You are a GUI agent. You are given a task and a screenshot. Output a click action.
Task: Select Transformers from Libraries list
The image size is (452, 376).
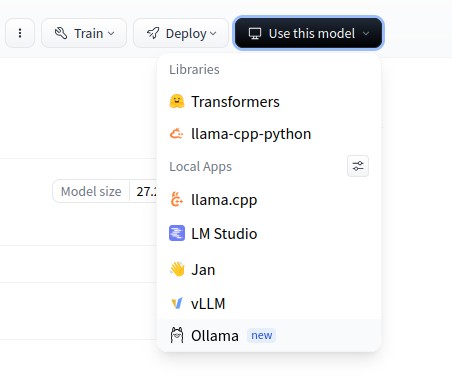269,101
